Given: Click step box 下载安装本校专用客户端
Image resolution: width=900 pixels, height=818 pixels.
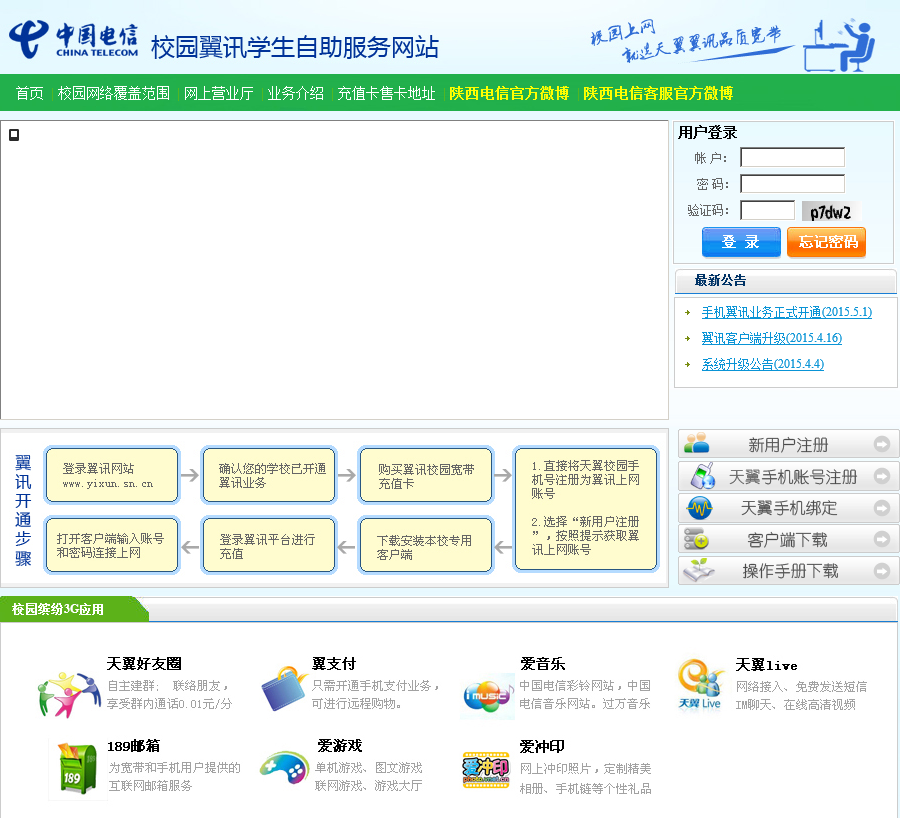Looking at the screenshot, I should (425, 545).
